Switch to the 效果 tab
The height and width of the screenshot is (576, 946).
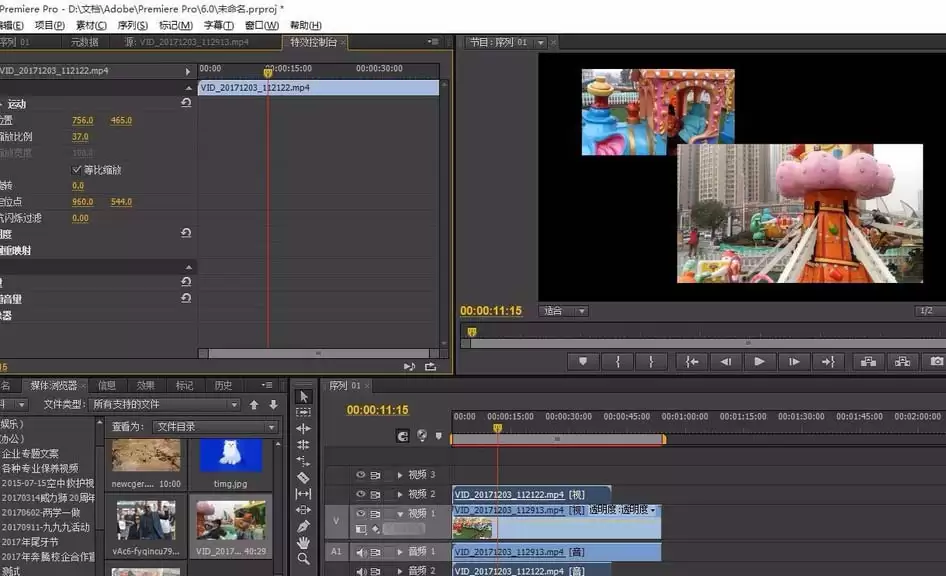(145, 385)
